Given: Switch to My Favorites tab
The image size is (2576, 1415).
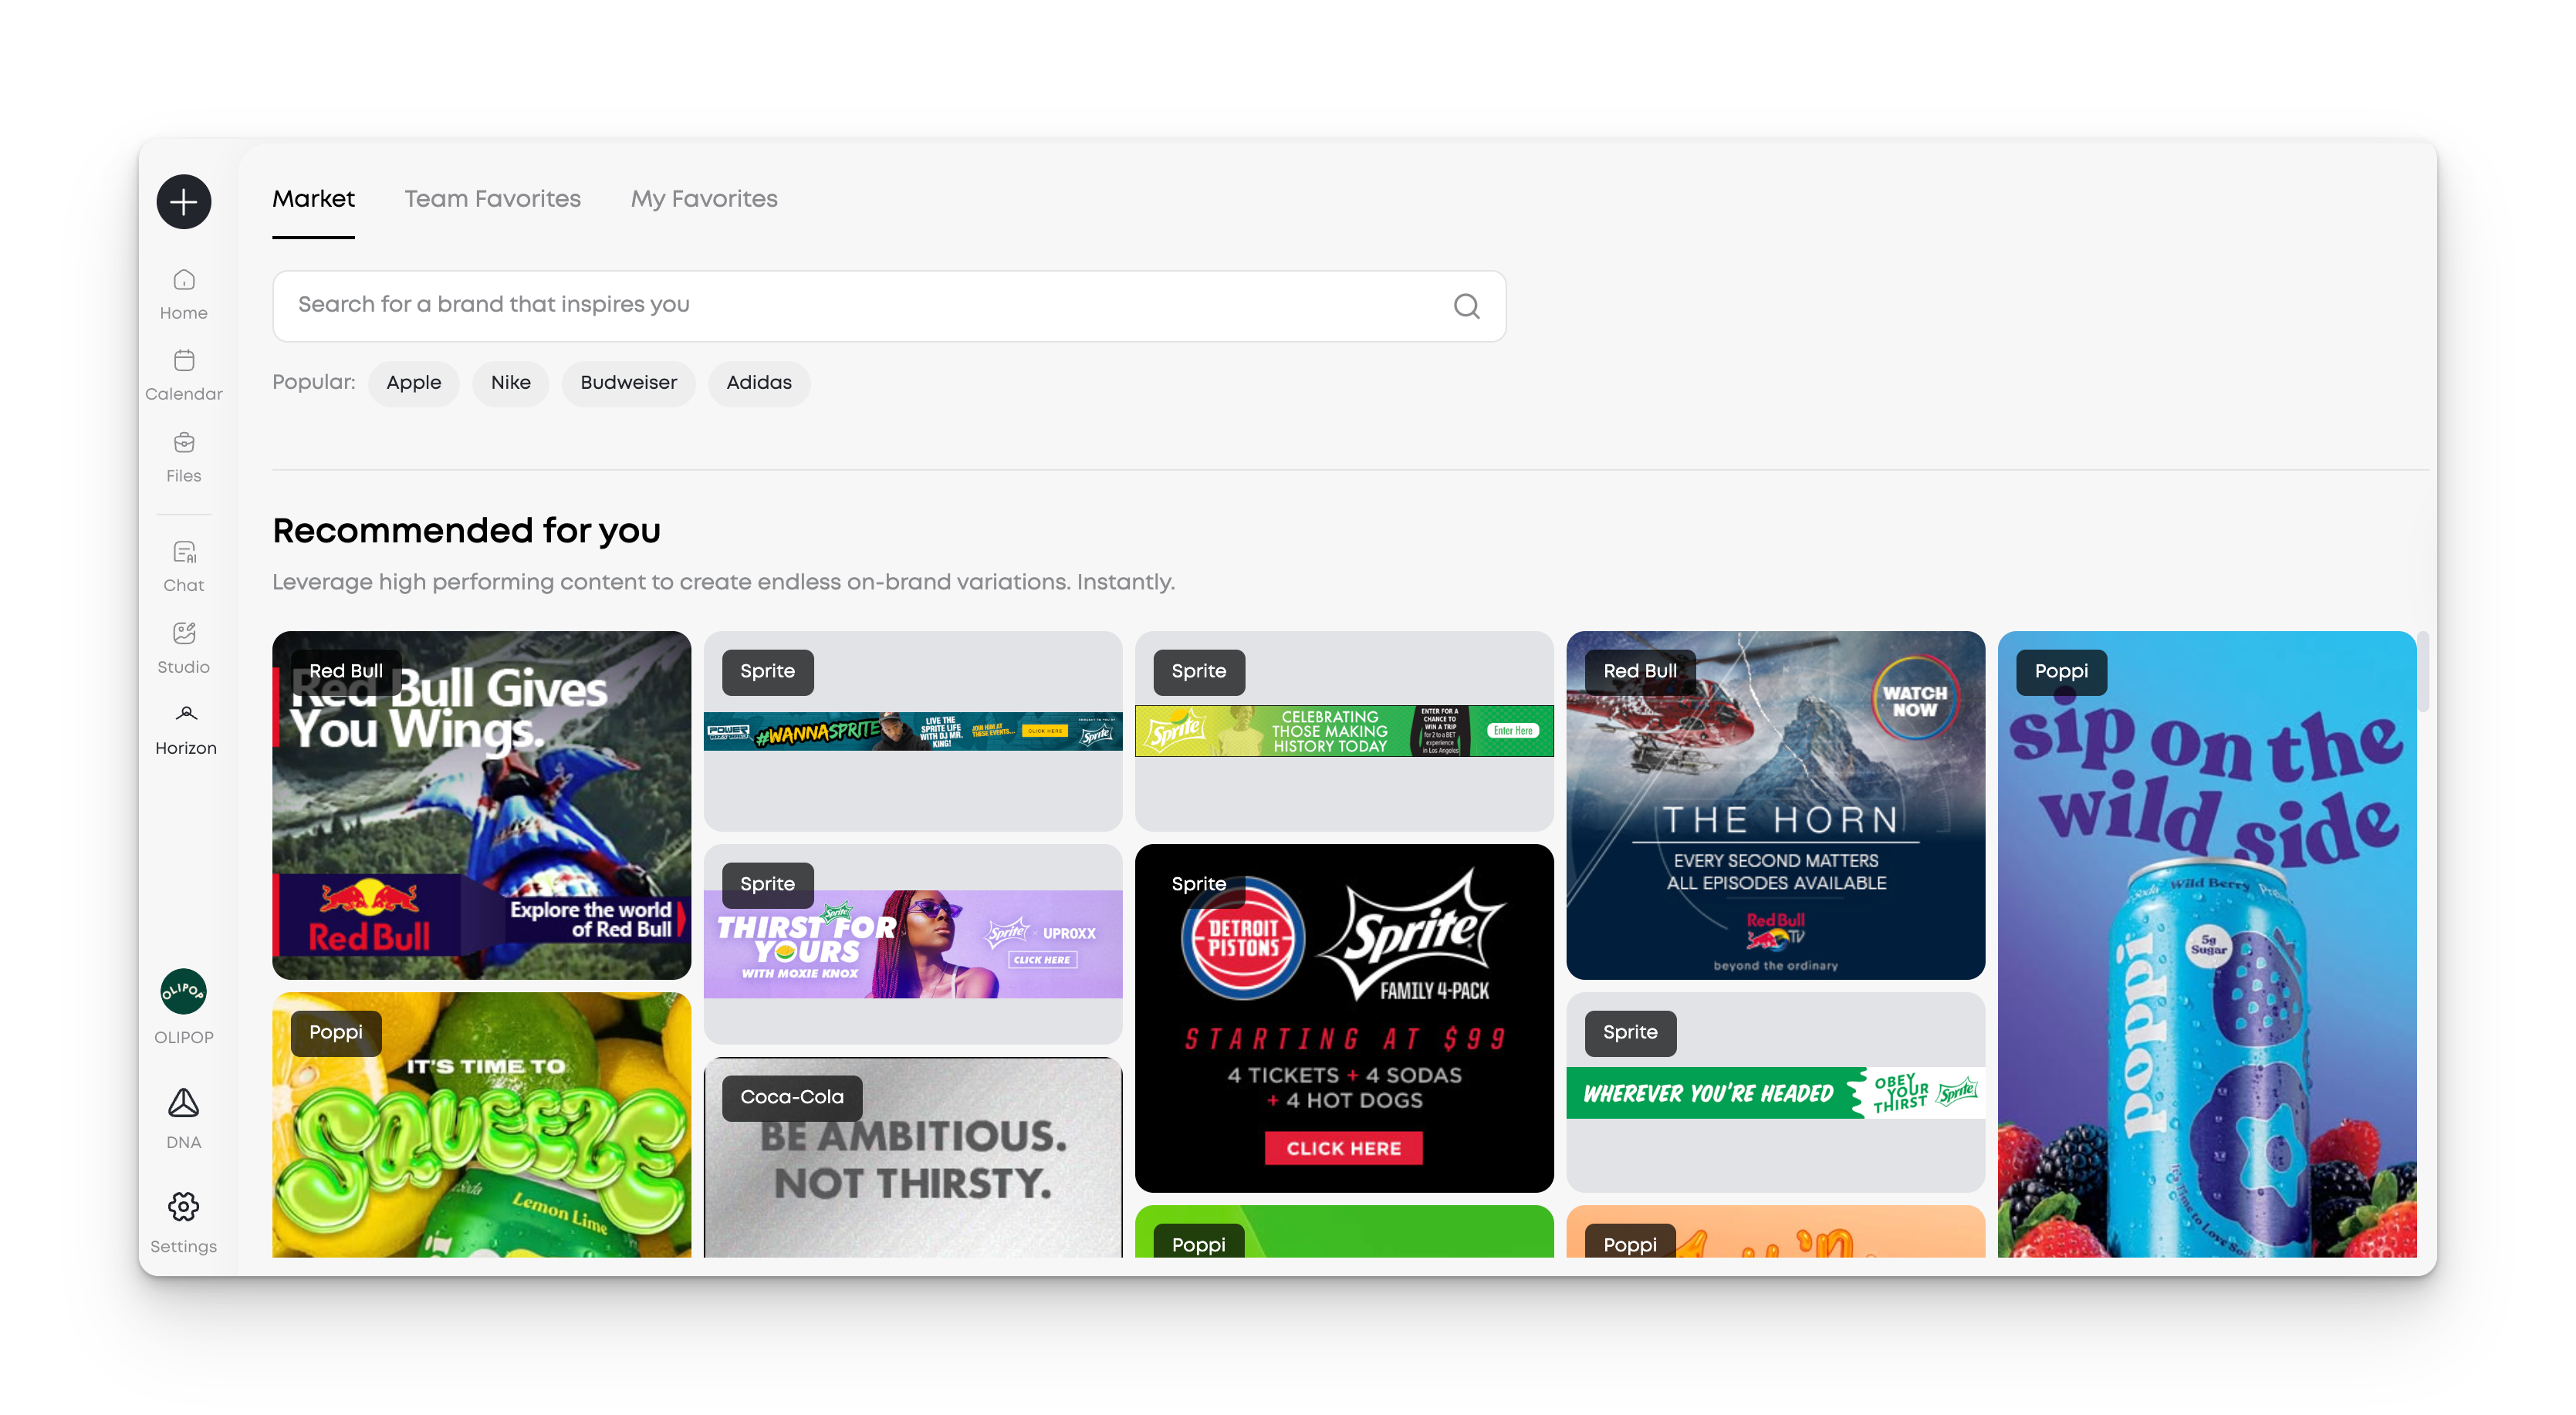Looking at the screenshot, I should [x=703, y=199].
